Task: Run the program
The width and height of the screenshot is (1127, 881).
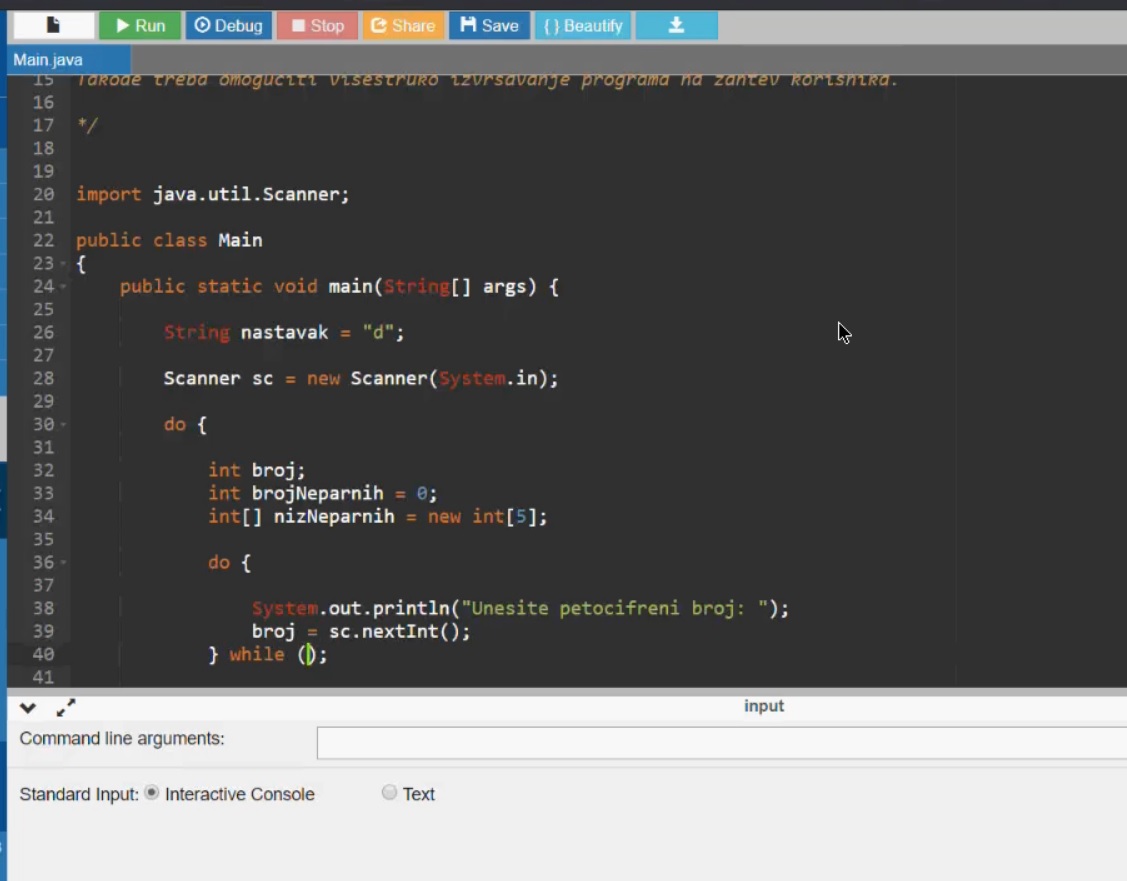Action: pyautogui.click(x=140, y=26)
